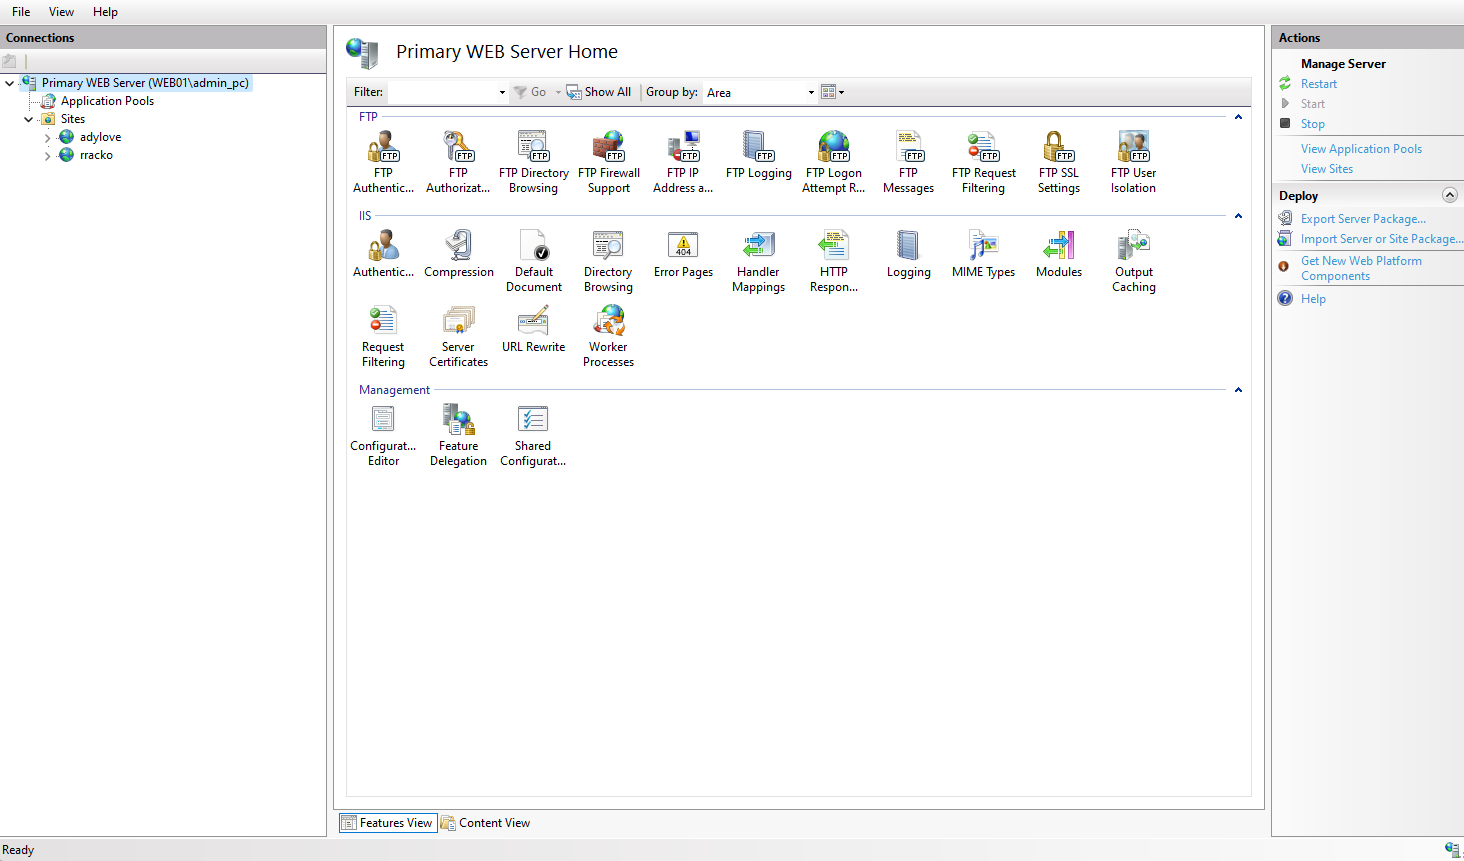Collapse the IIS group section

1238,216
